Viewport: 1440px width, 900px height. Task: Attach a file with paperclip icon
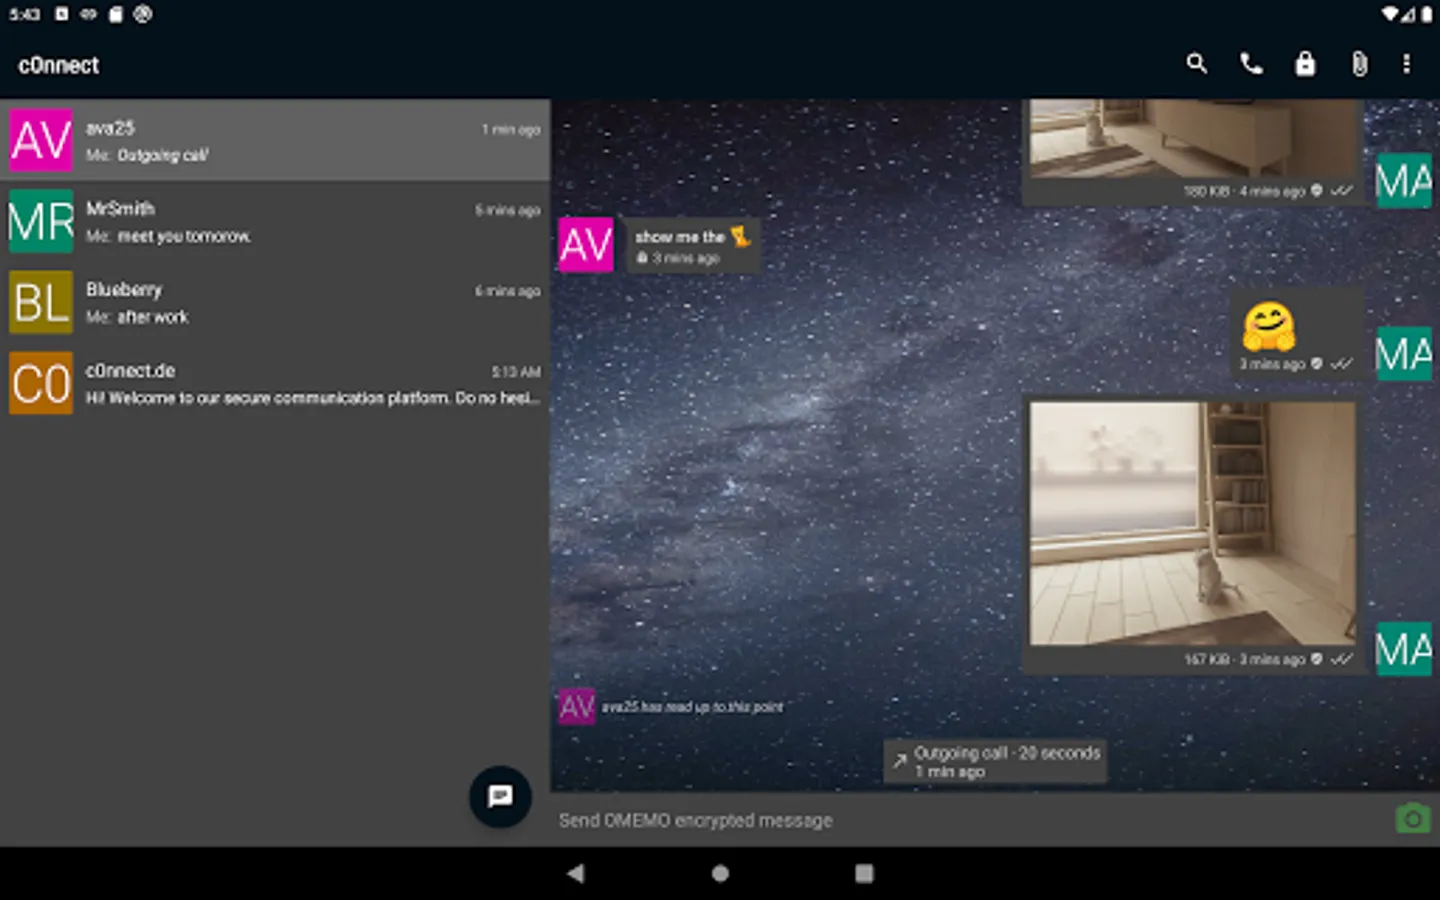coord(1359,64)
